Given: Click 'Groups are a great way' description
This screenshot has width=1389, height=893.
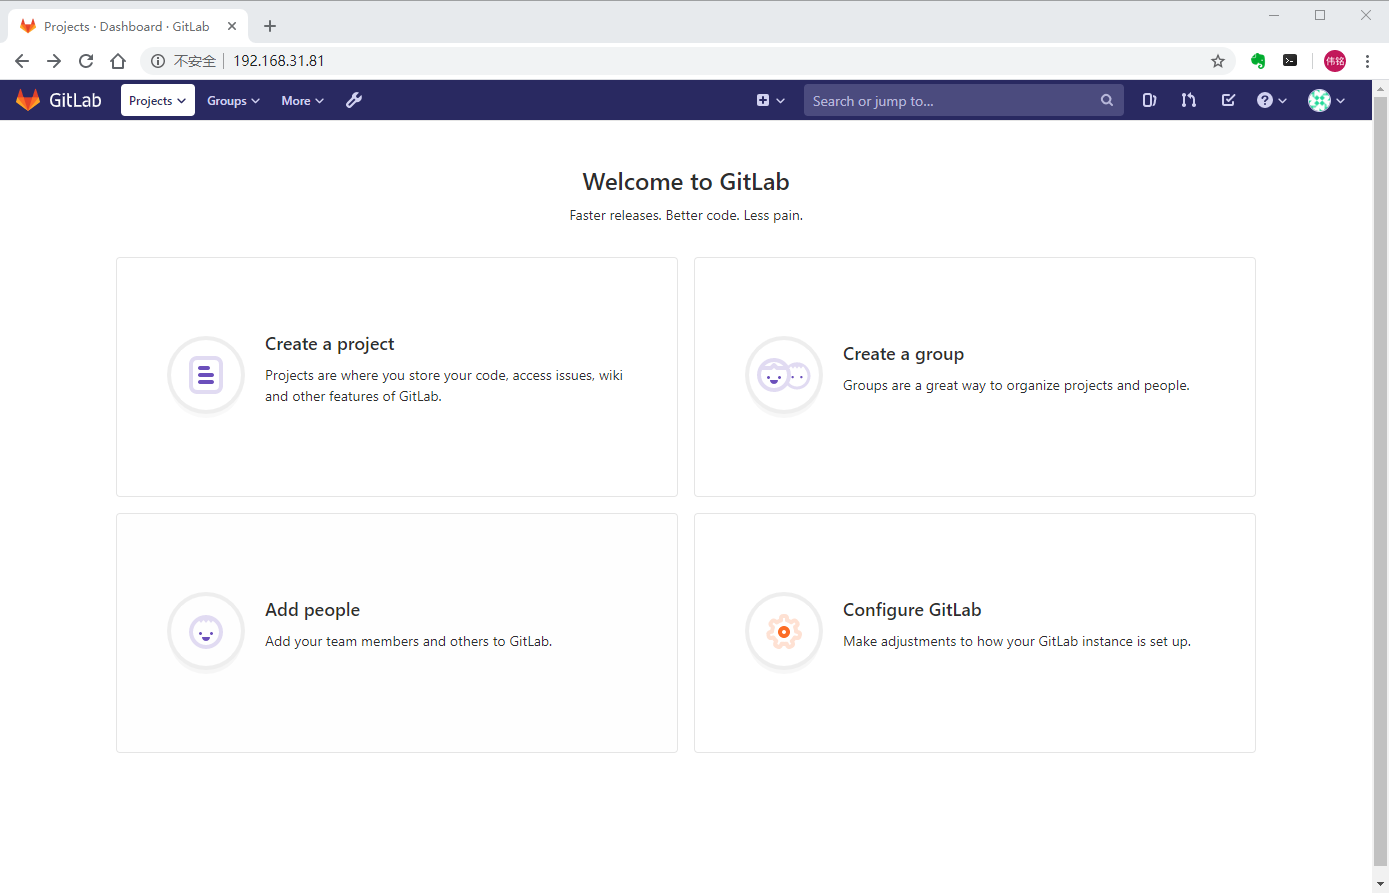Looking at the screenshot, I should [1016, 385].
